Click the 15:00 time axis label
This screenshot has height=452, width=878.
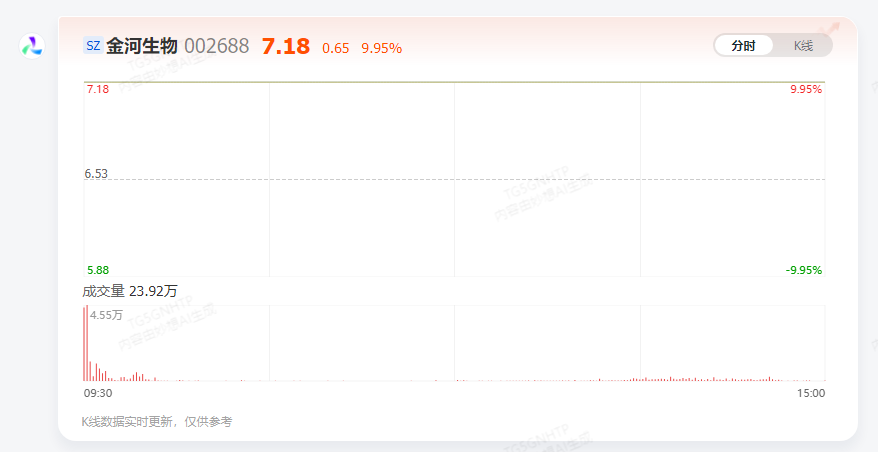point(811,393)
